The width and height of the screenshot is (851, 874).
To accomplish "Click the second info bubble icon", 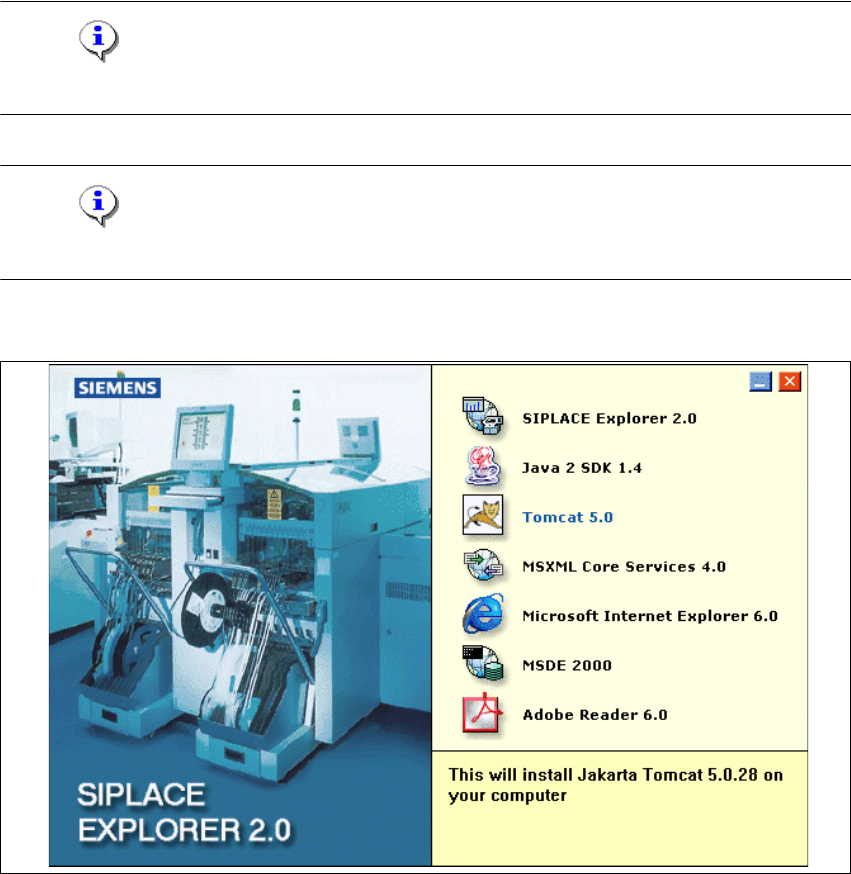I will click(99, 205).
